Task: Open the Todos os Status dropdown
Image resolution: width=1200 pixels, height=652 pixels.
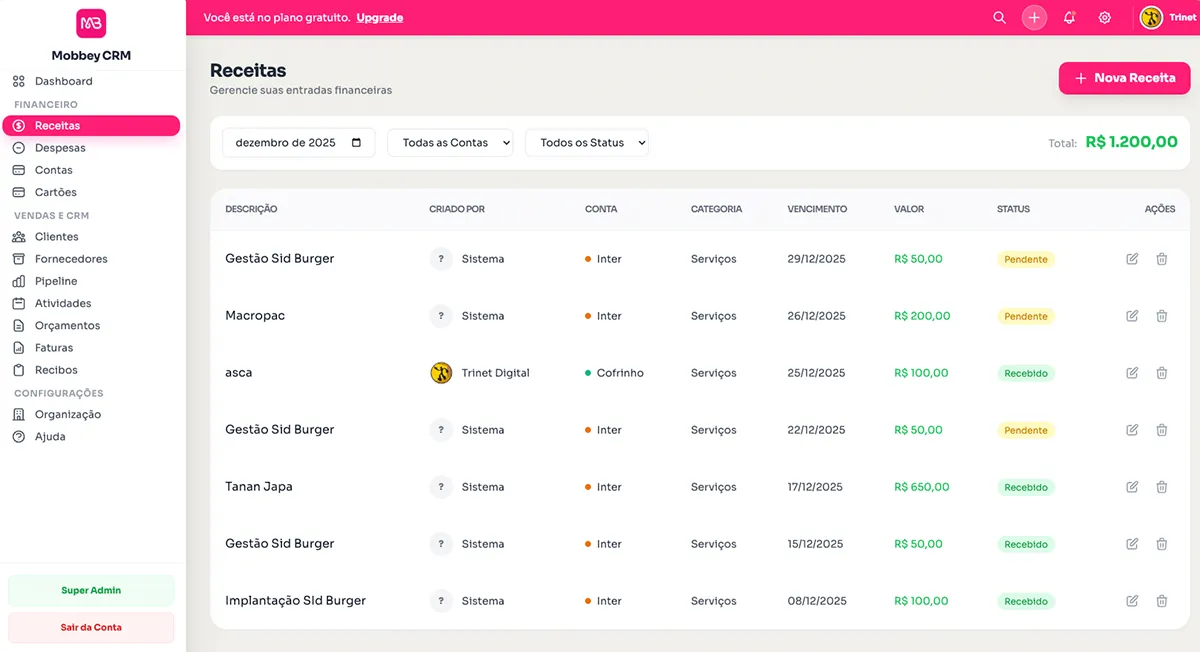Action: (587, 142)
